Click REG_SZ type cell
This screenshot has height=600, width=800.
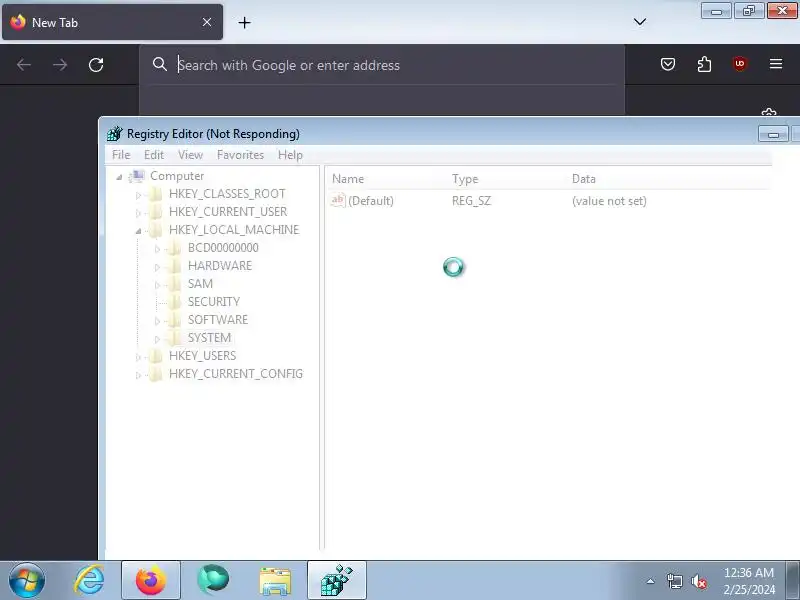pyautogui.click(x=471, y=201)
